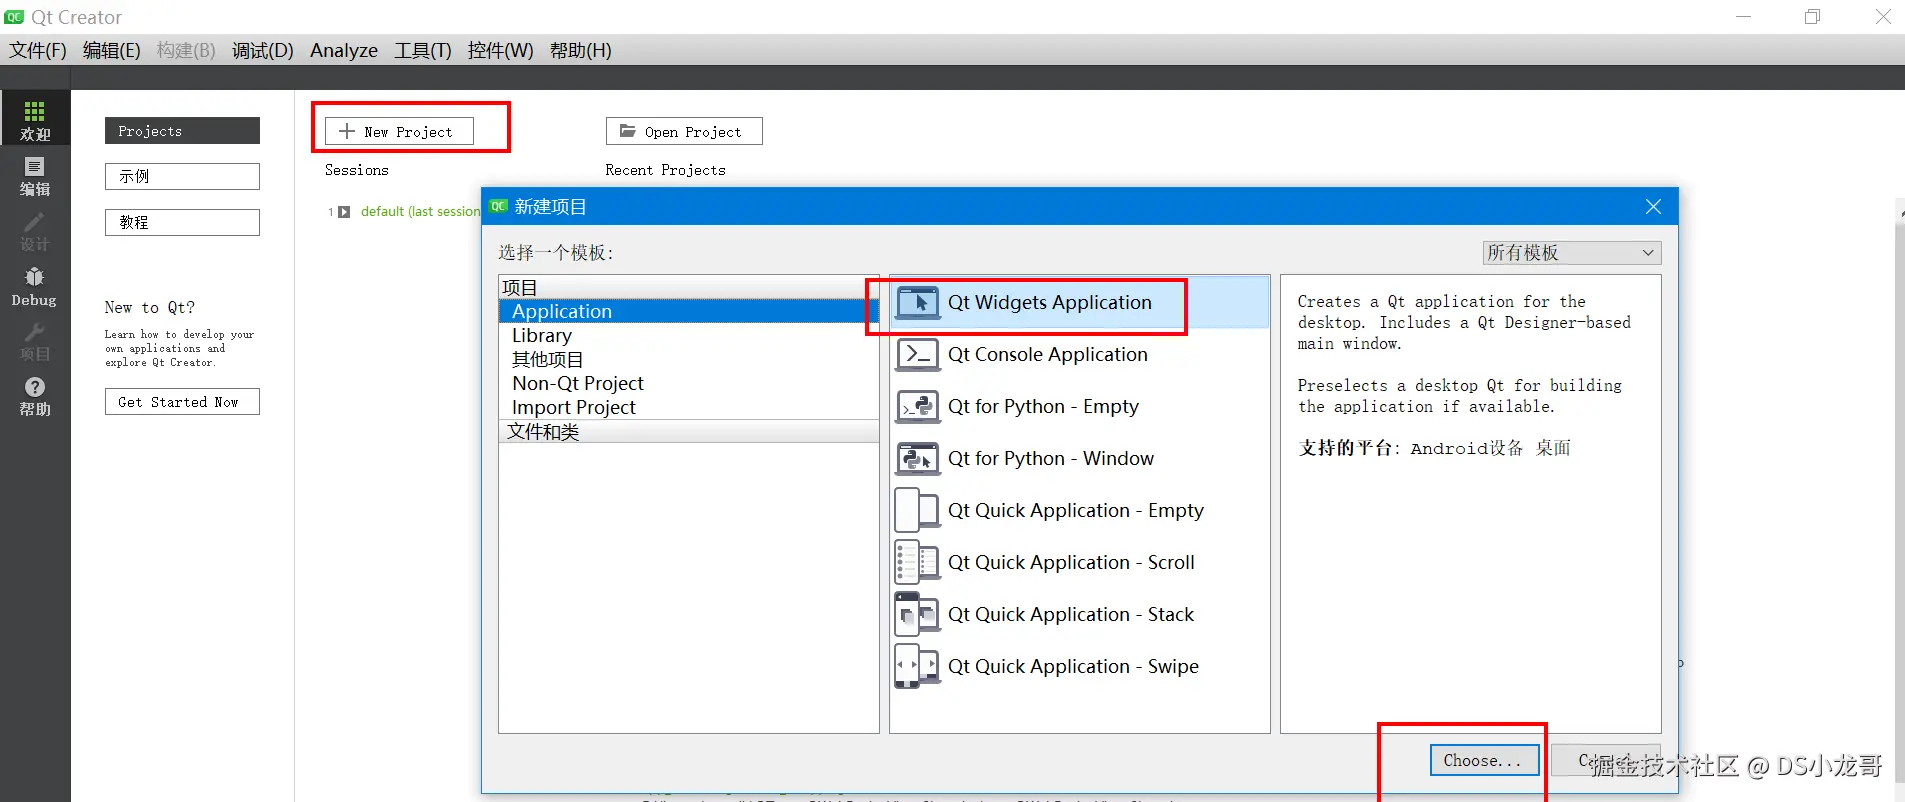1905x802 pixels.
Task: Select Qt Console Application template icon
Action: point(917,354)
